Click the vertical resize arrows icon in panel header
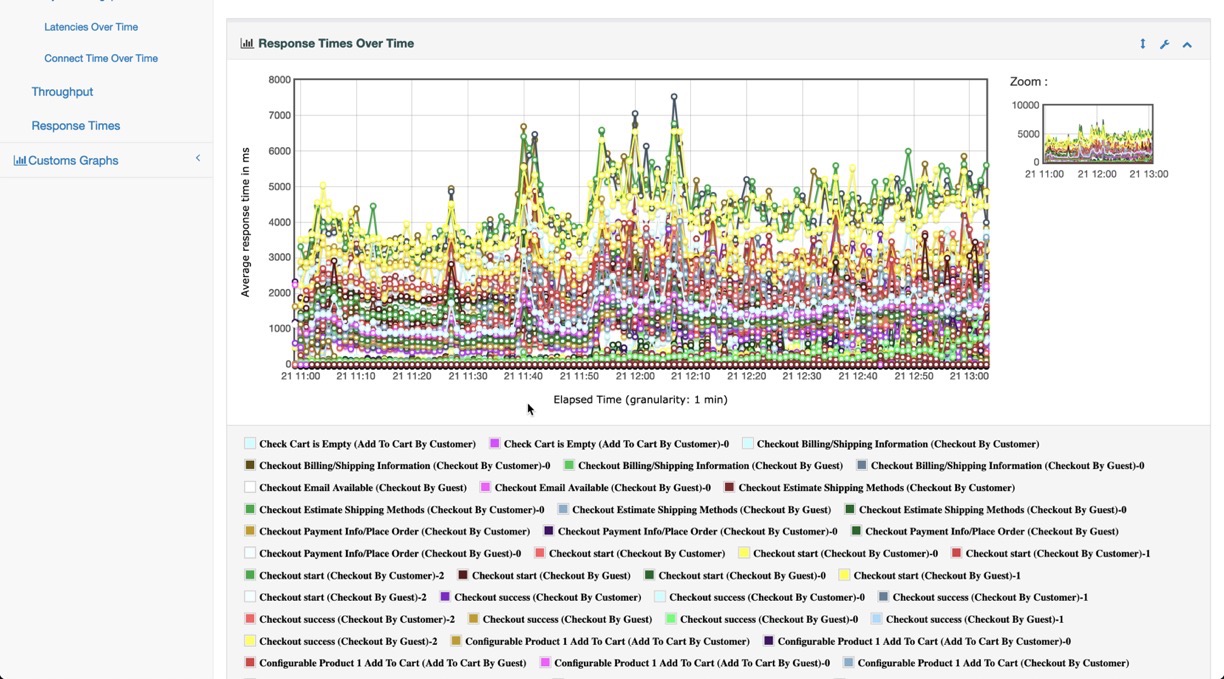The width and height of the screenshot is (1224, 679). [x=1142, y=44]
